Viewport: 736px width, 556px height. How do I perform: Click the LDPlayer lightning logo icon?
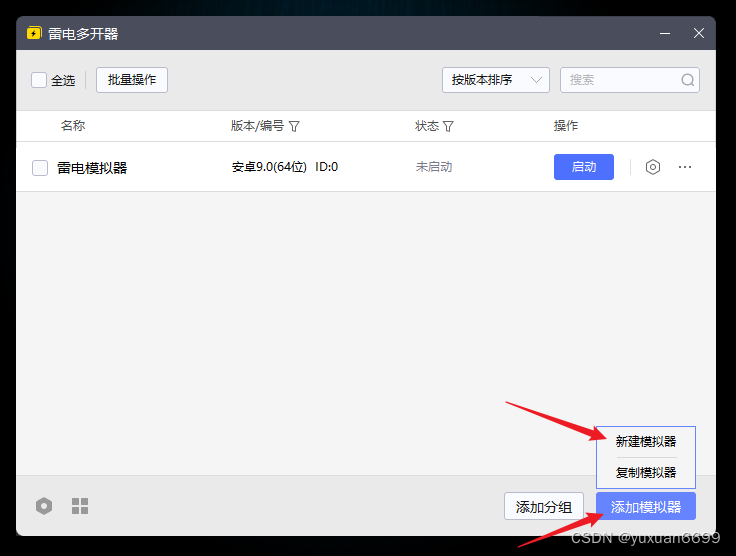[x=34, y=33]
